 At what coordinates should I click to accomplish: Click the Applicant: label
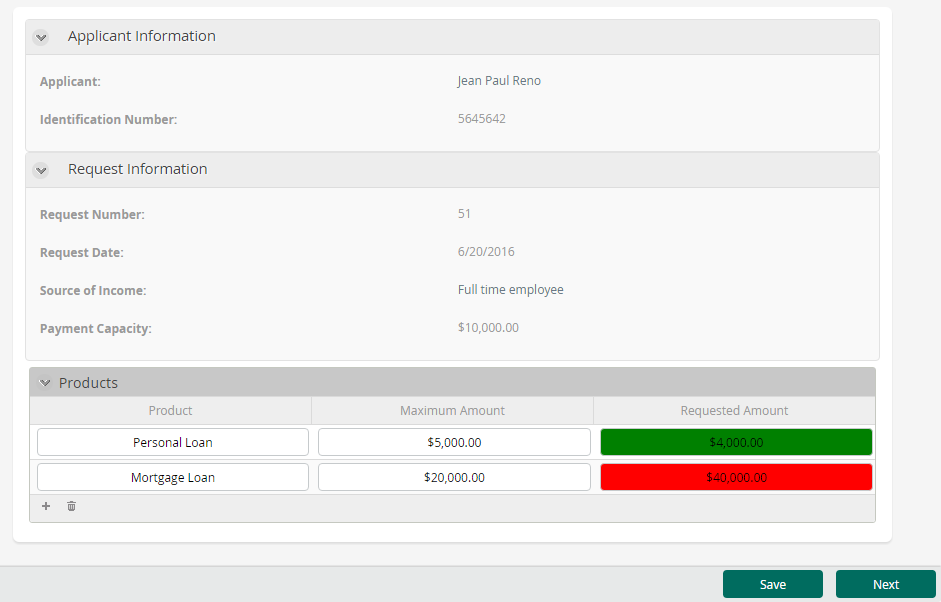(x=70, y=82)
